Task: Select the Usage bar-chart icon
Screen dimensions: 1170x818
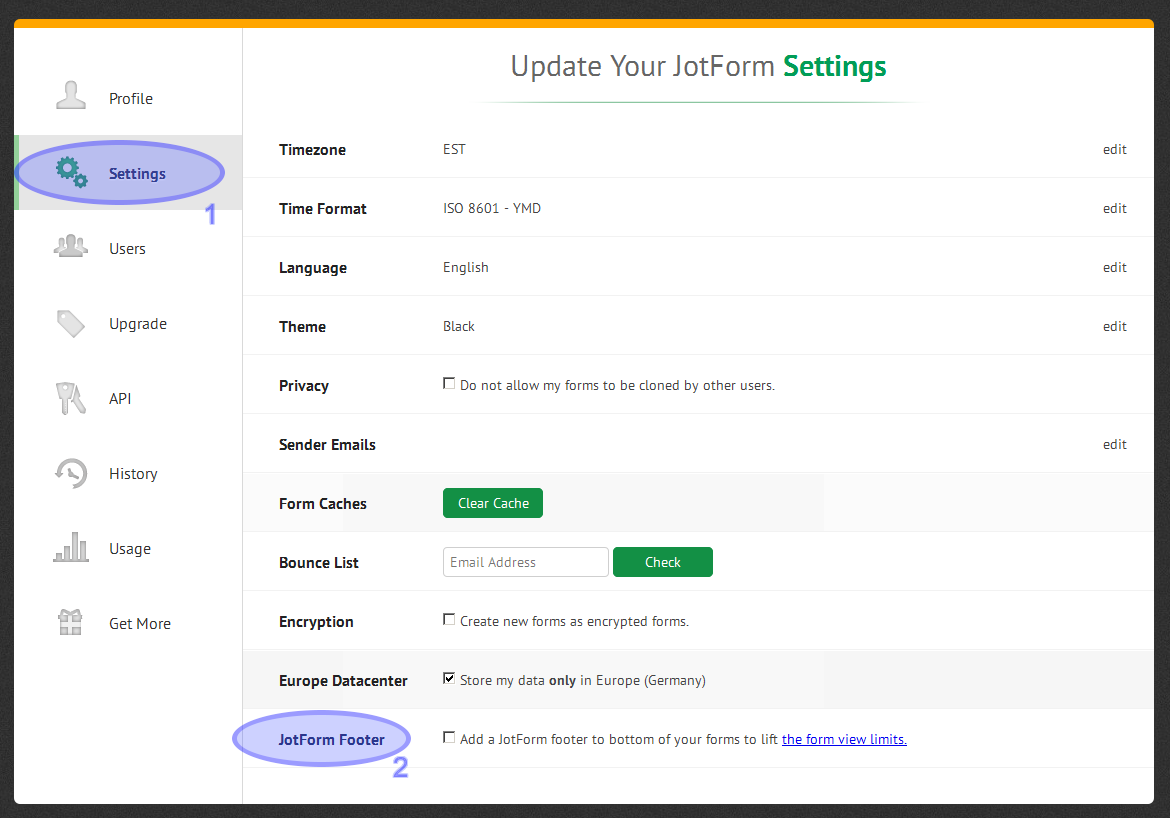Action: (70, 545)
